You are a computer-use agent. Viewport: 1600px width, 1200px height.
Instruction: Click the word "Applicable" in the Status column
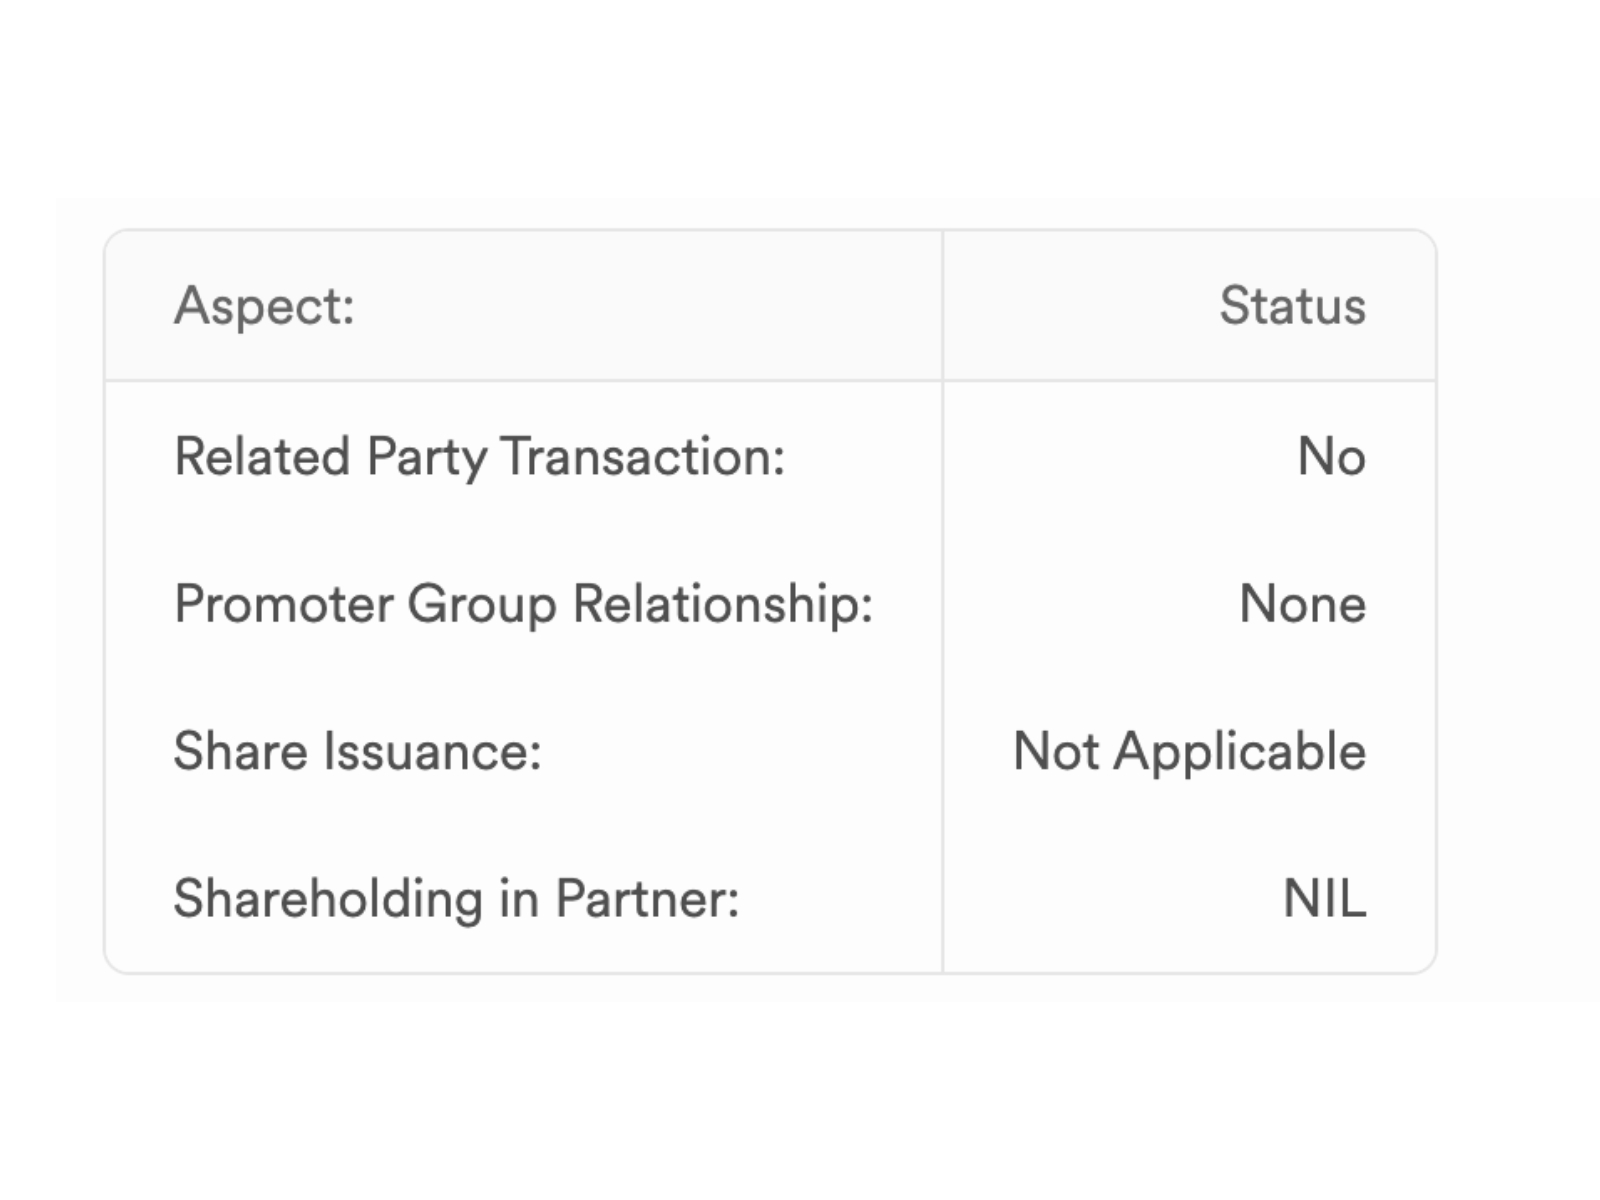(x=1239, y=751)
